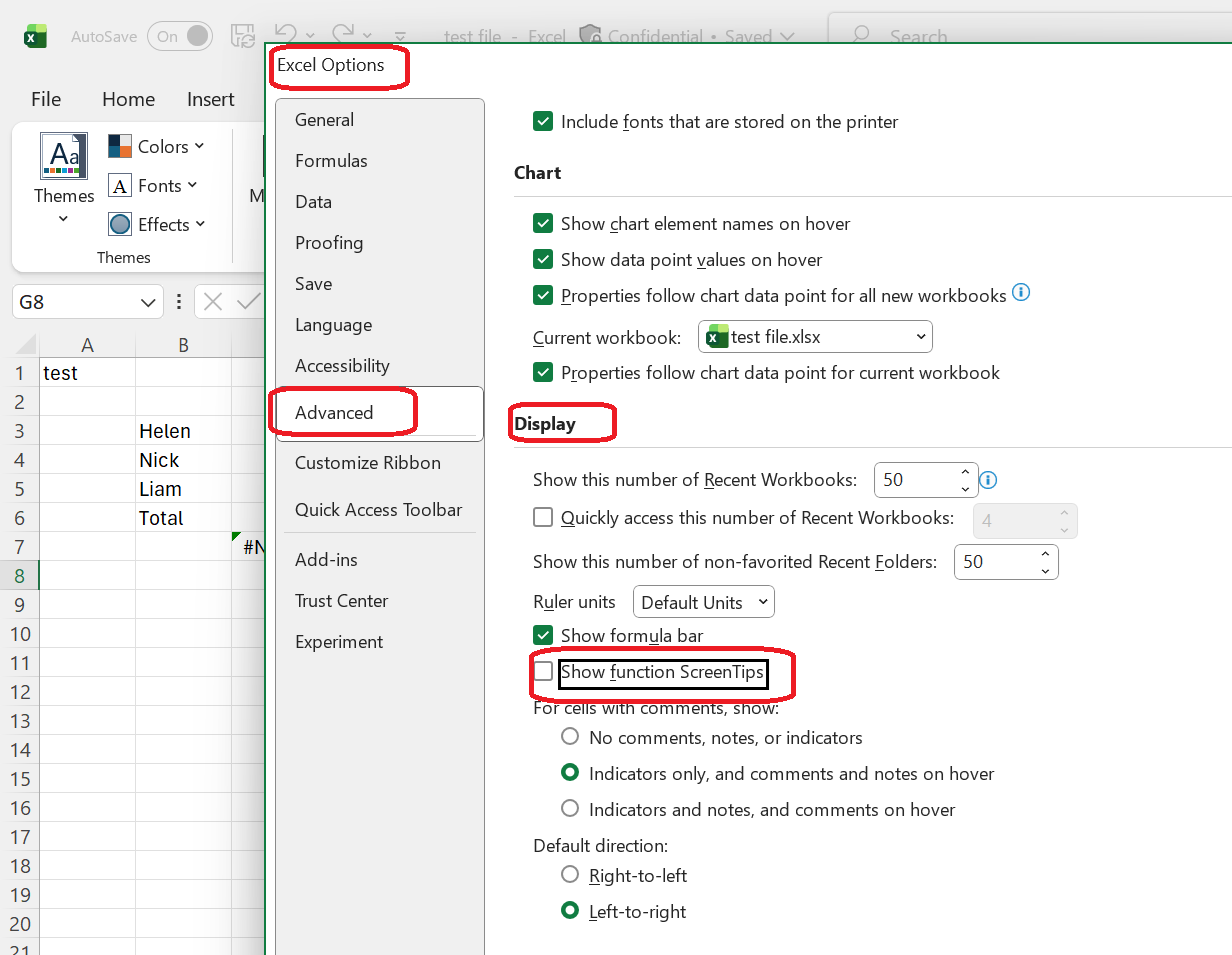Click cell B6 containing Total
Viewport: 1232px width, 955px height.
coord(184,518)
